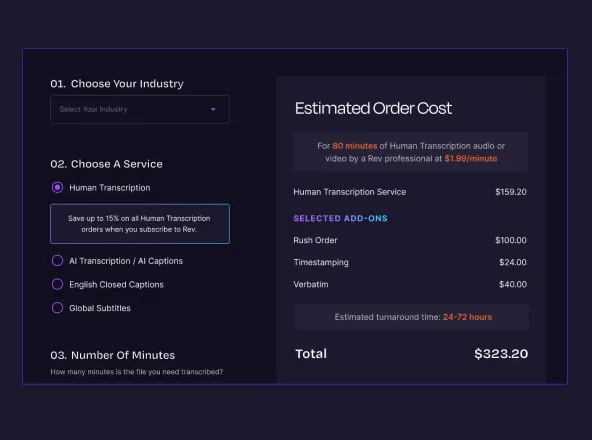Select the English Closed Captions radio button
The image size is (592, 440).
coord(57,284)
